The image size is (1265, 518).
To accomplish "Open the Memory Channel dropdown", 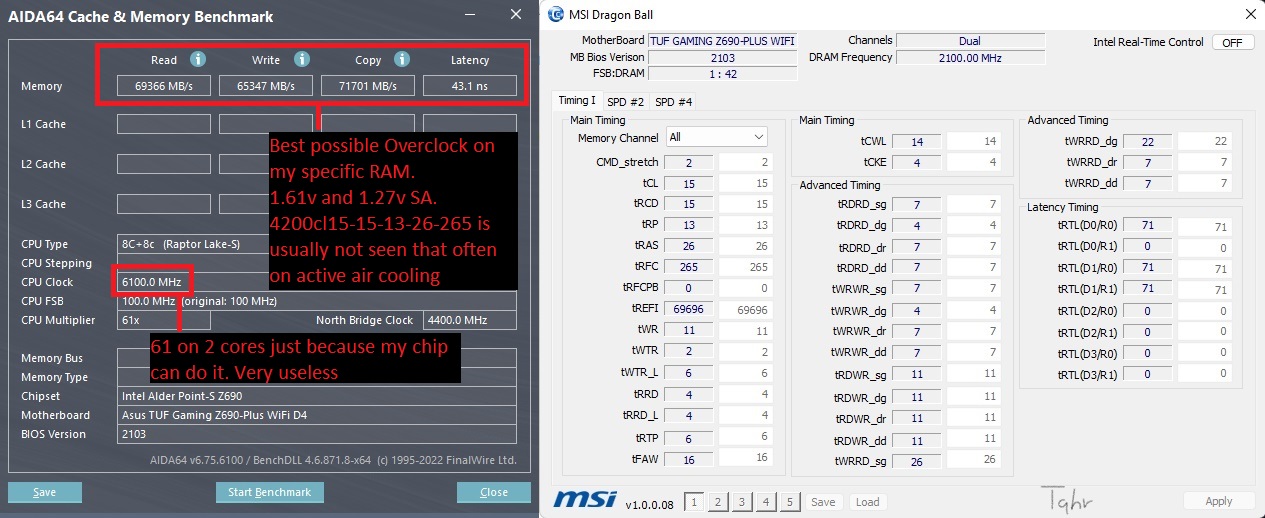I will point(716,137).
